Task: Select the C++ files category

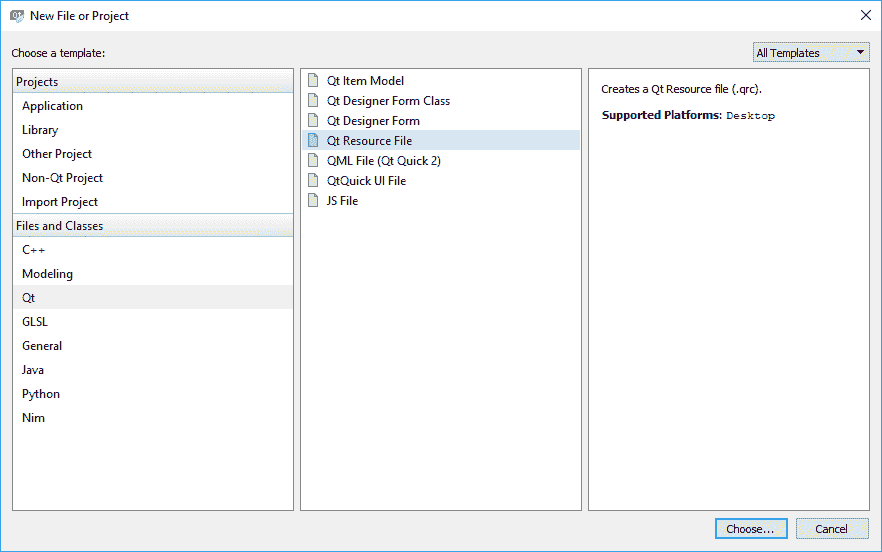Action: [x=34, y=250]
